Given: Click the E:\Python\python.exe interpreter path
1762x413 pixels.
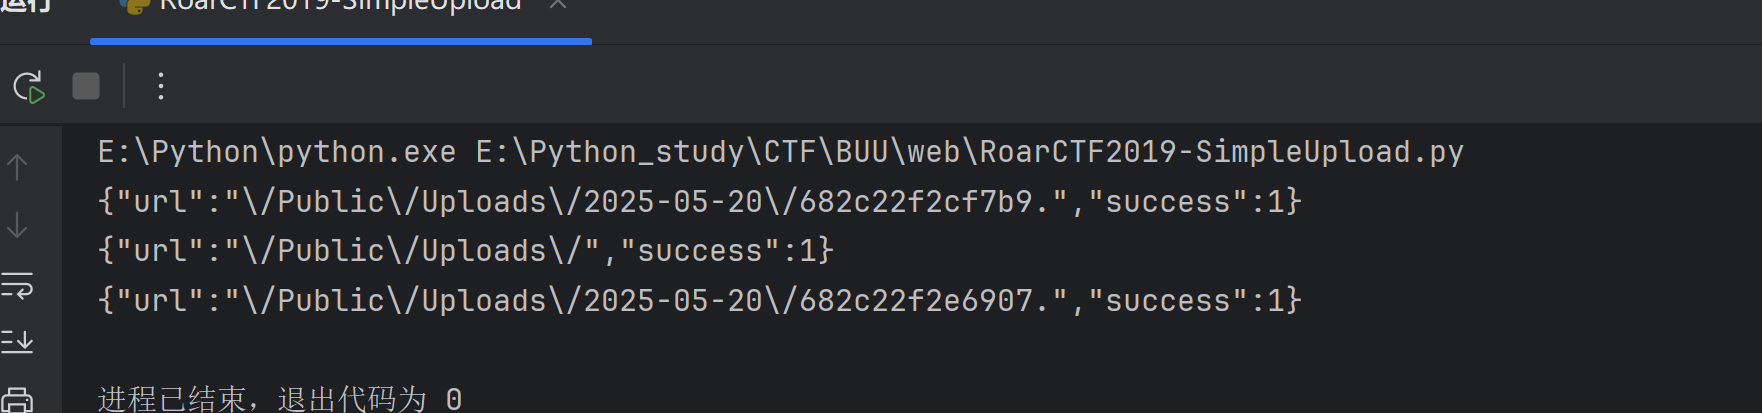Looking at the screenshot, I should pos(277,152).
